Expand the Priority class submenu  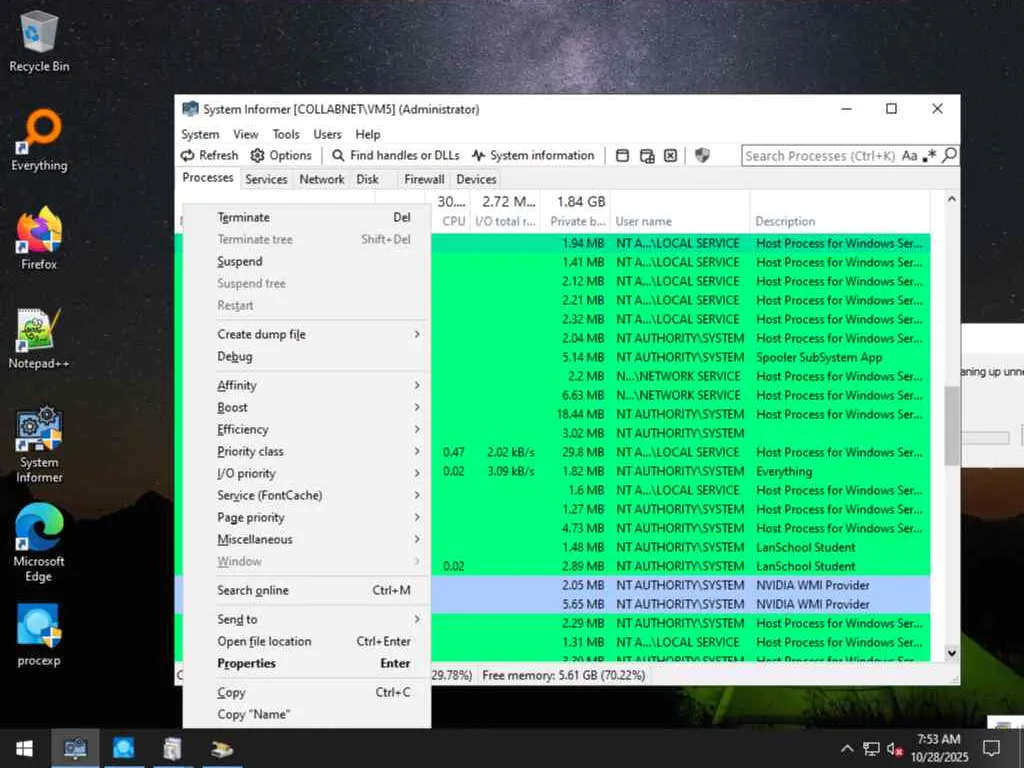coord(307,451)
